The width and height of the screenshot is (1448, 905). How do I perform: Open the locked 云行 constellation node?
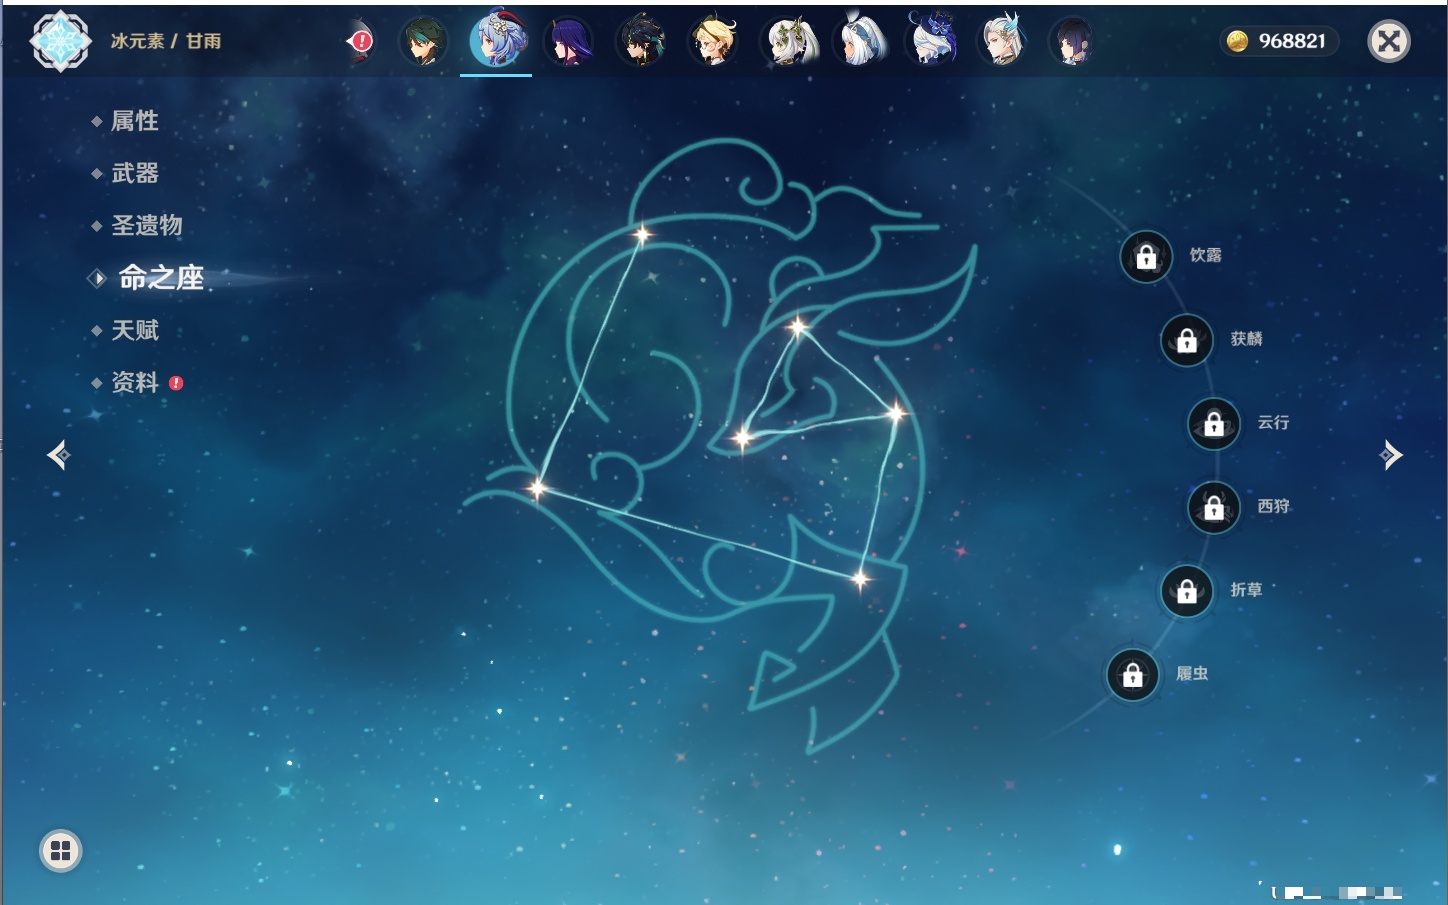click(1214, 424)
